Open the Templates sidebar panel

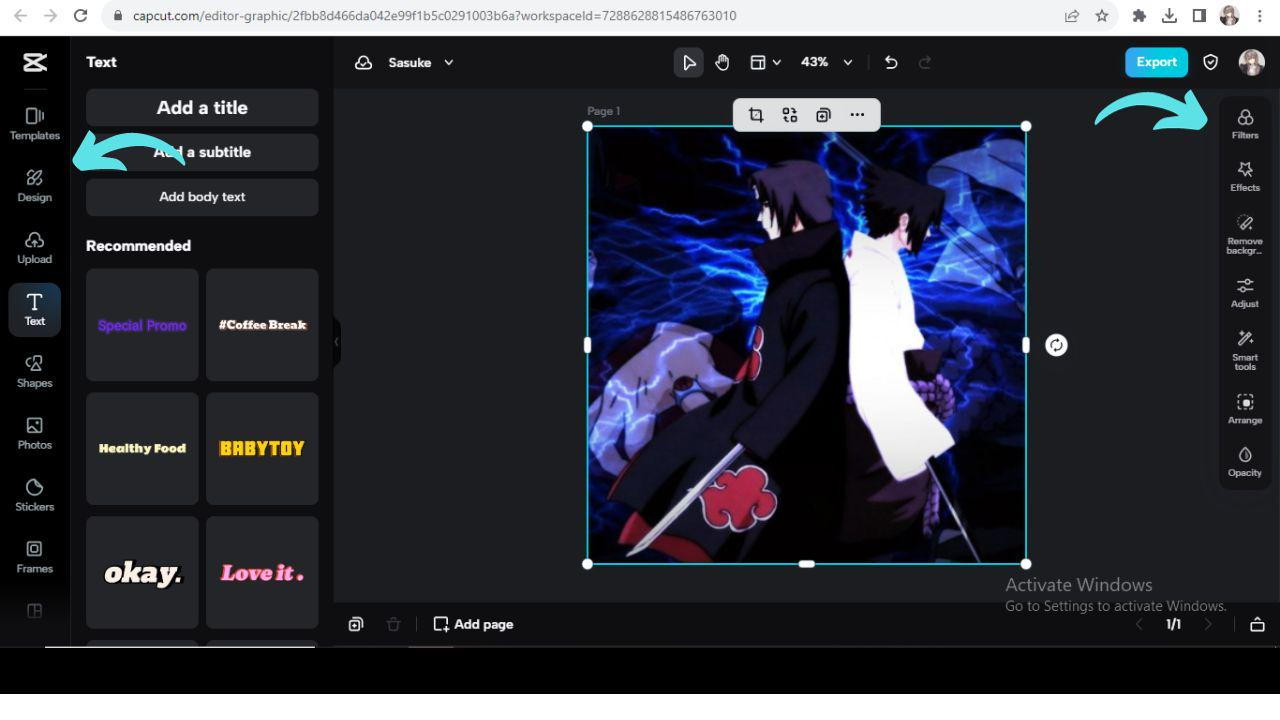(35, 124)
